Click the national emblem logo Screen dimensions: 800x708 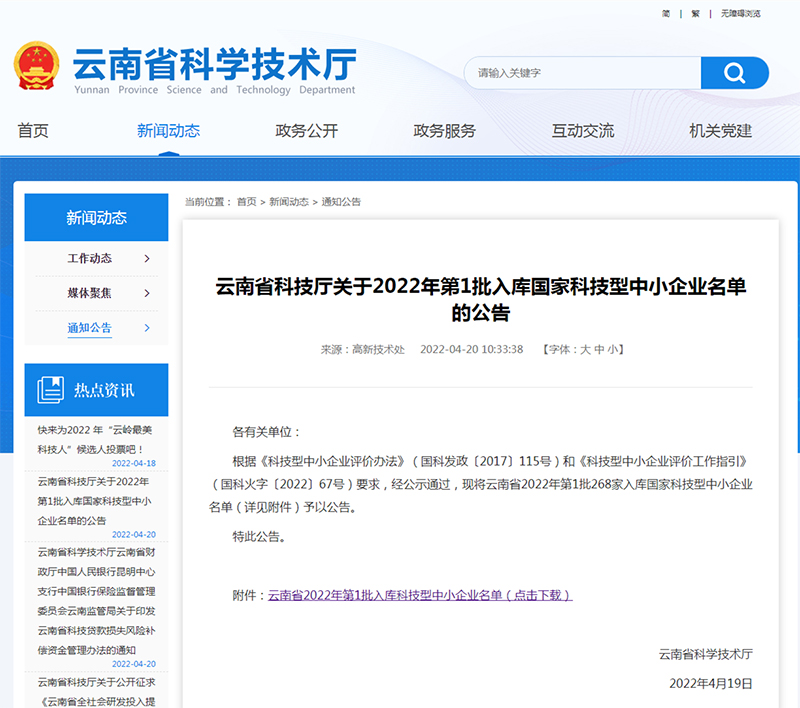[37, 67]
